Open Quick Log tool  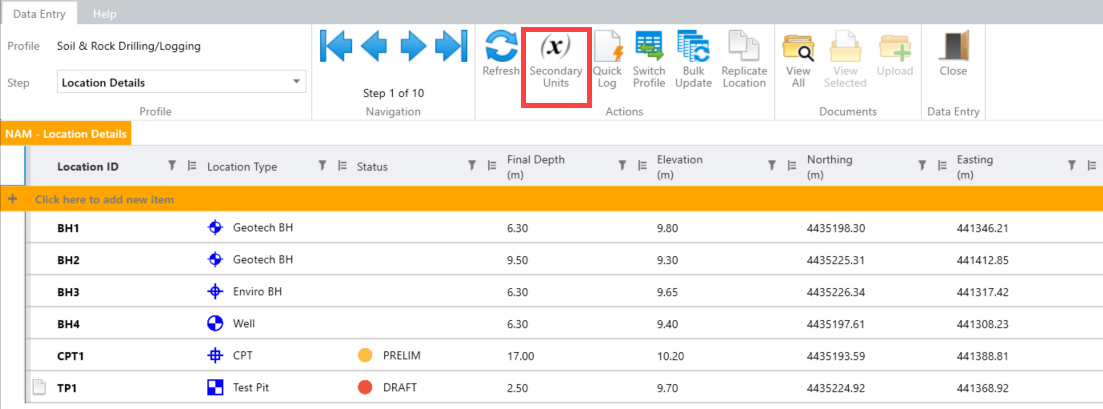click(607, 60)
